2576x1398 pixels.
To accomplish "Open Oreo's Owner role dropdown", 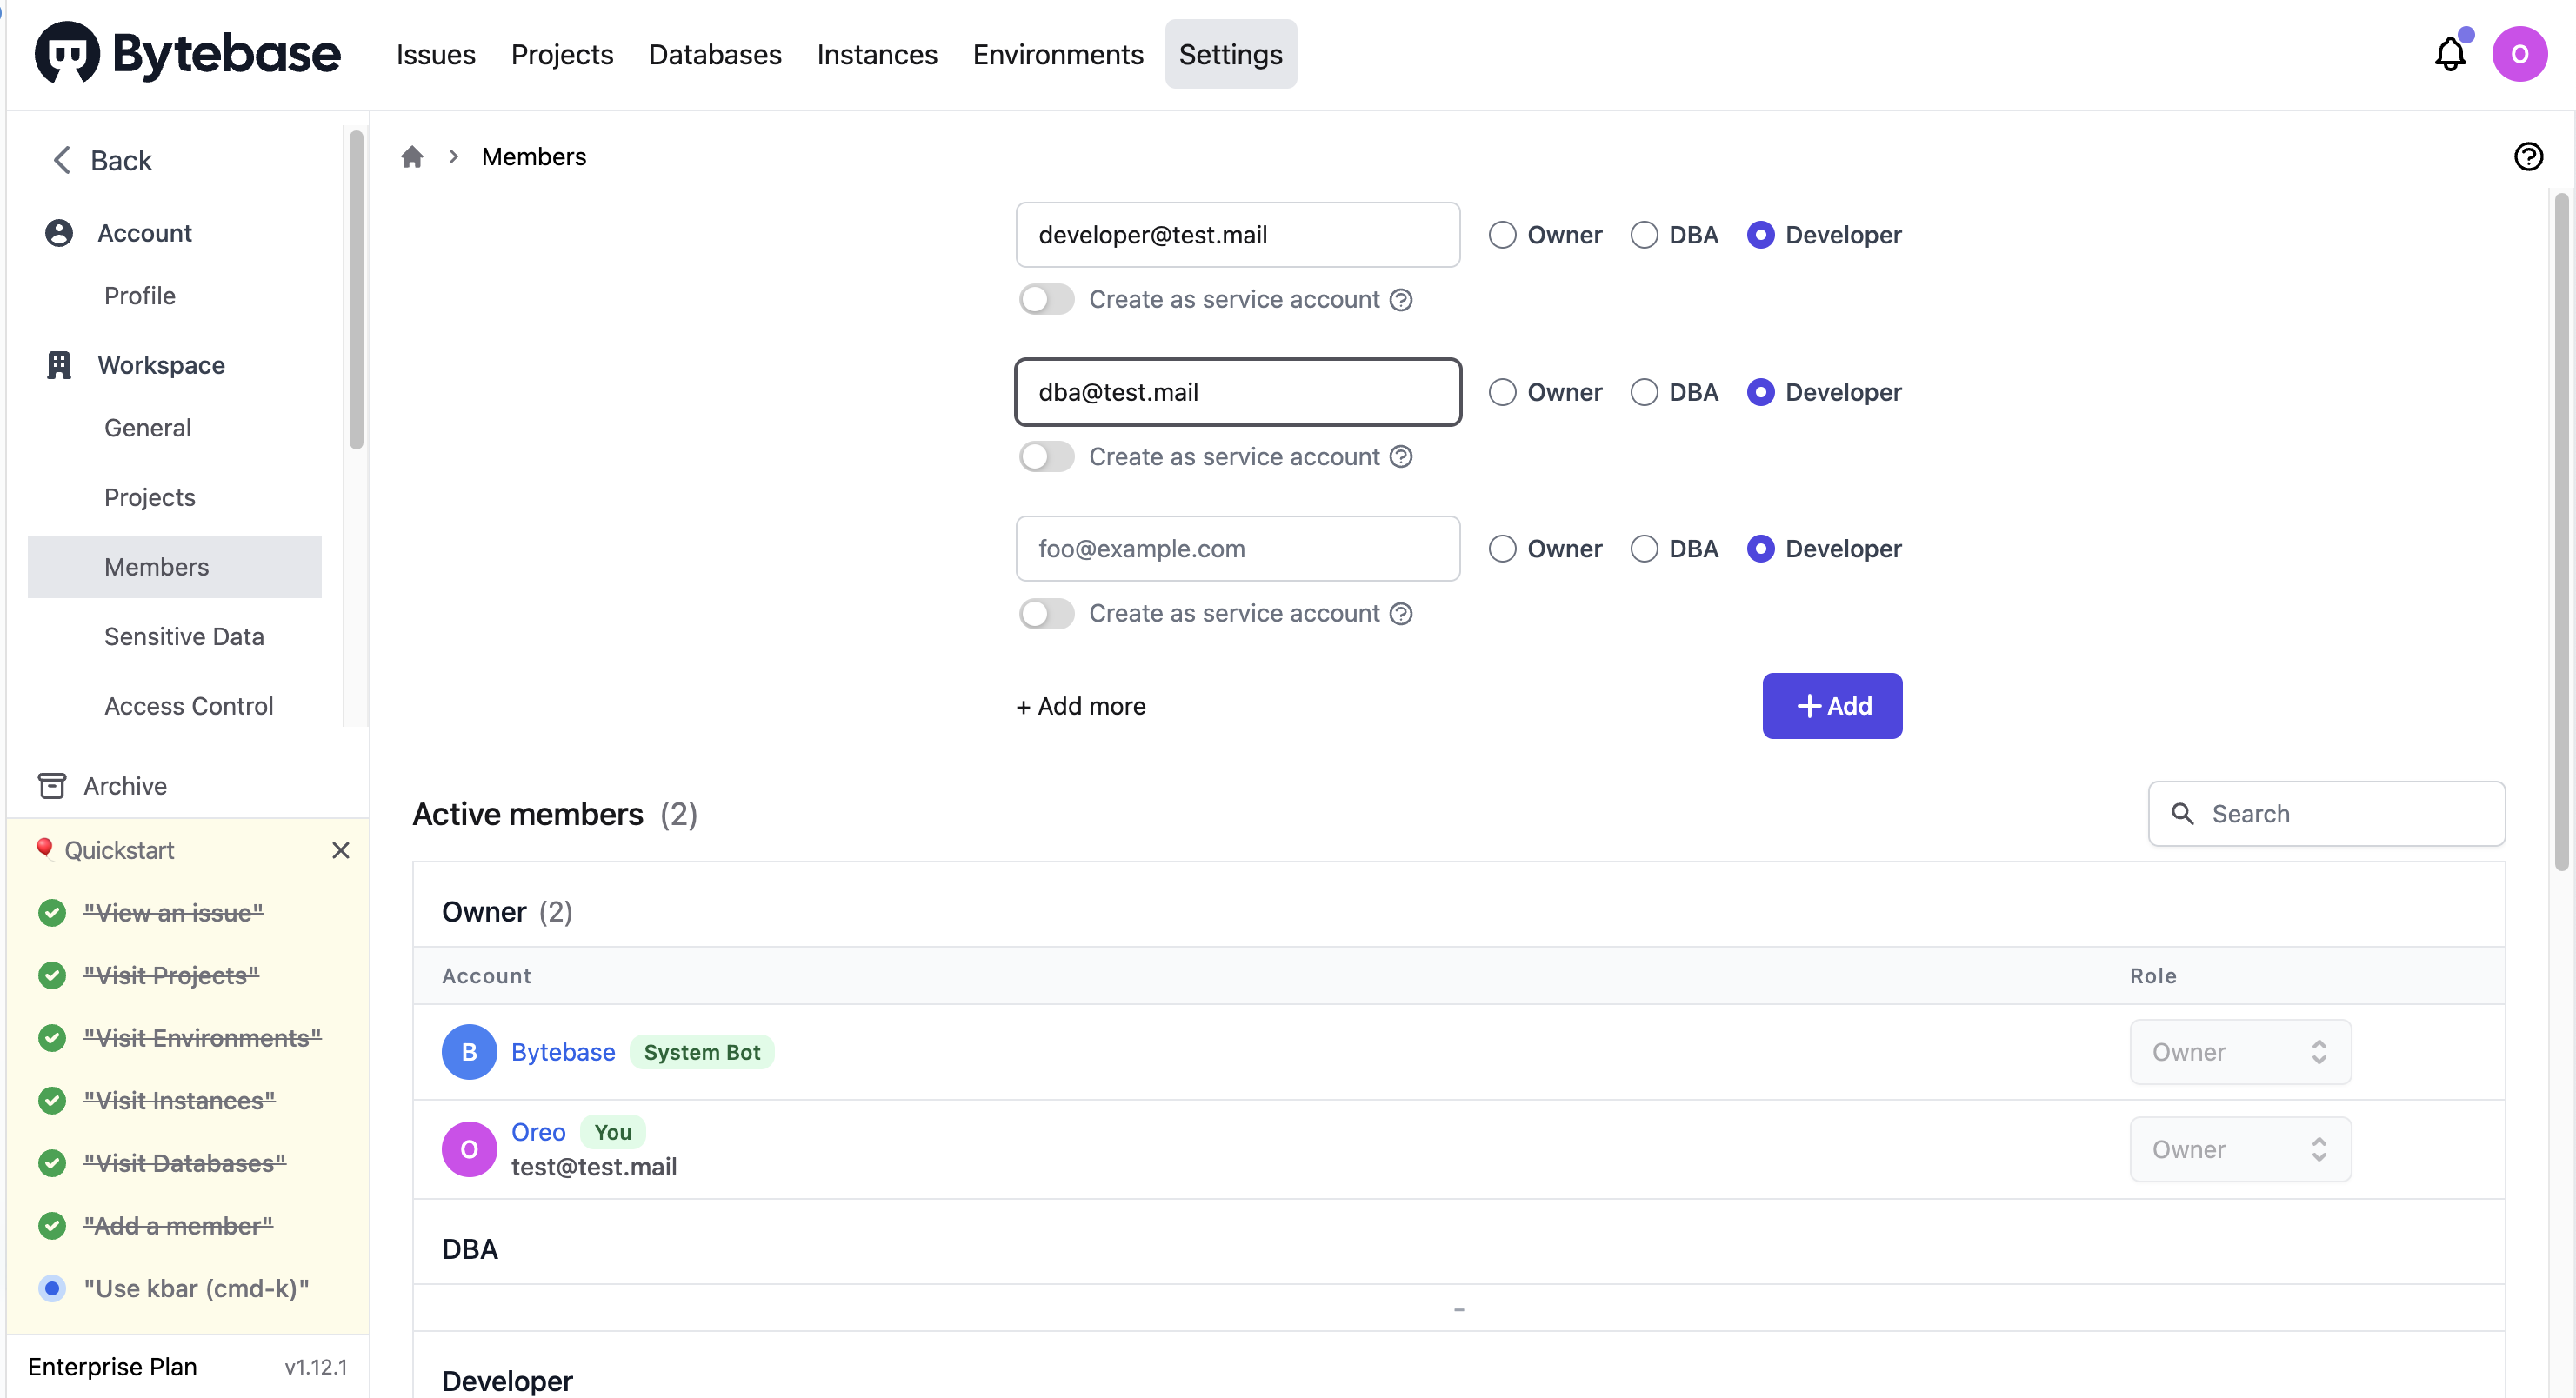I will tap(2240, 1150).
